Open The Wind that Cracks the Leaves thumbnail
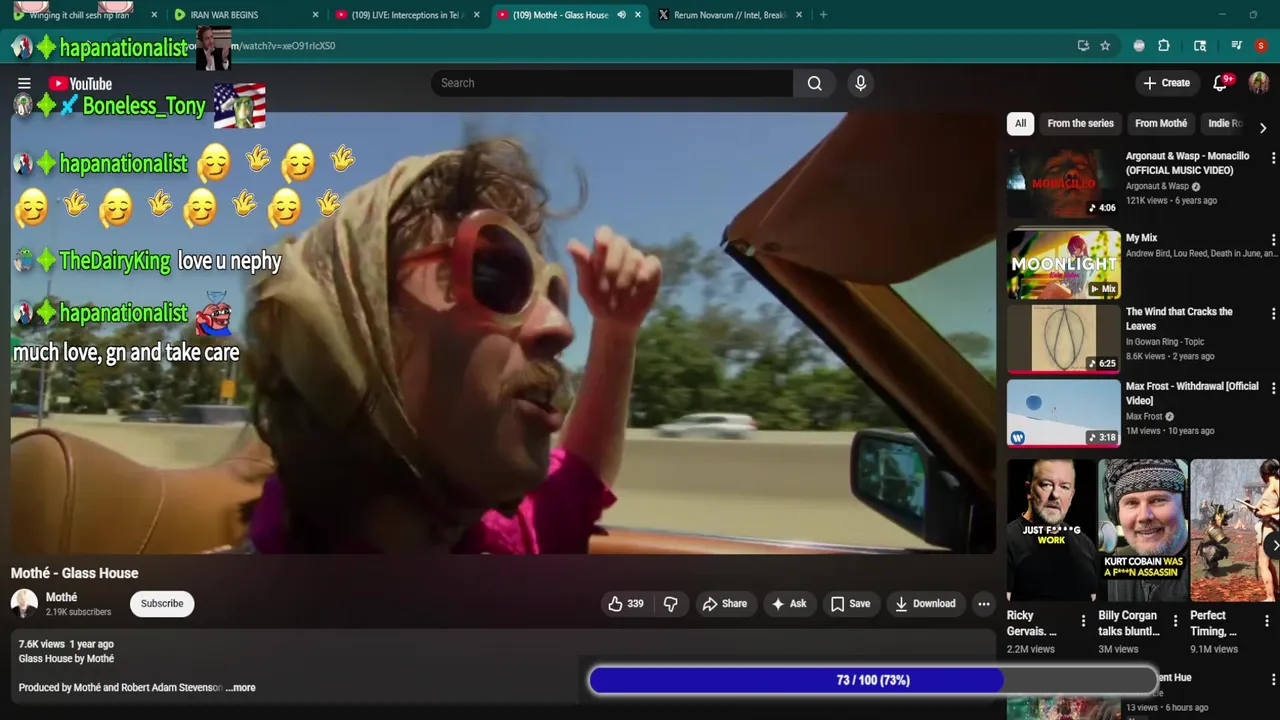The width and height of the screenshot is (1280, 720). pyautogui.click(x=1063, y=339)
